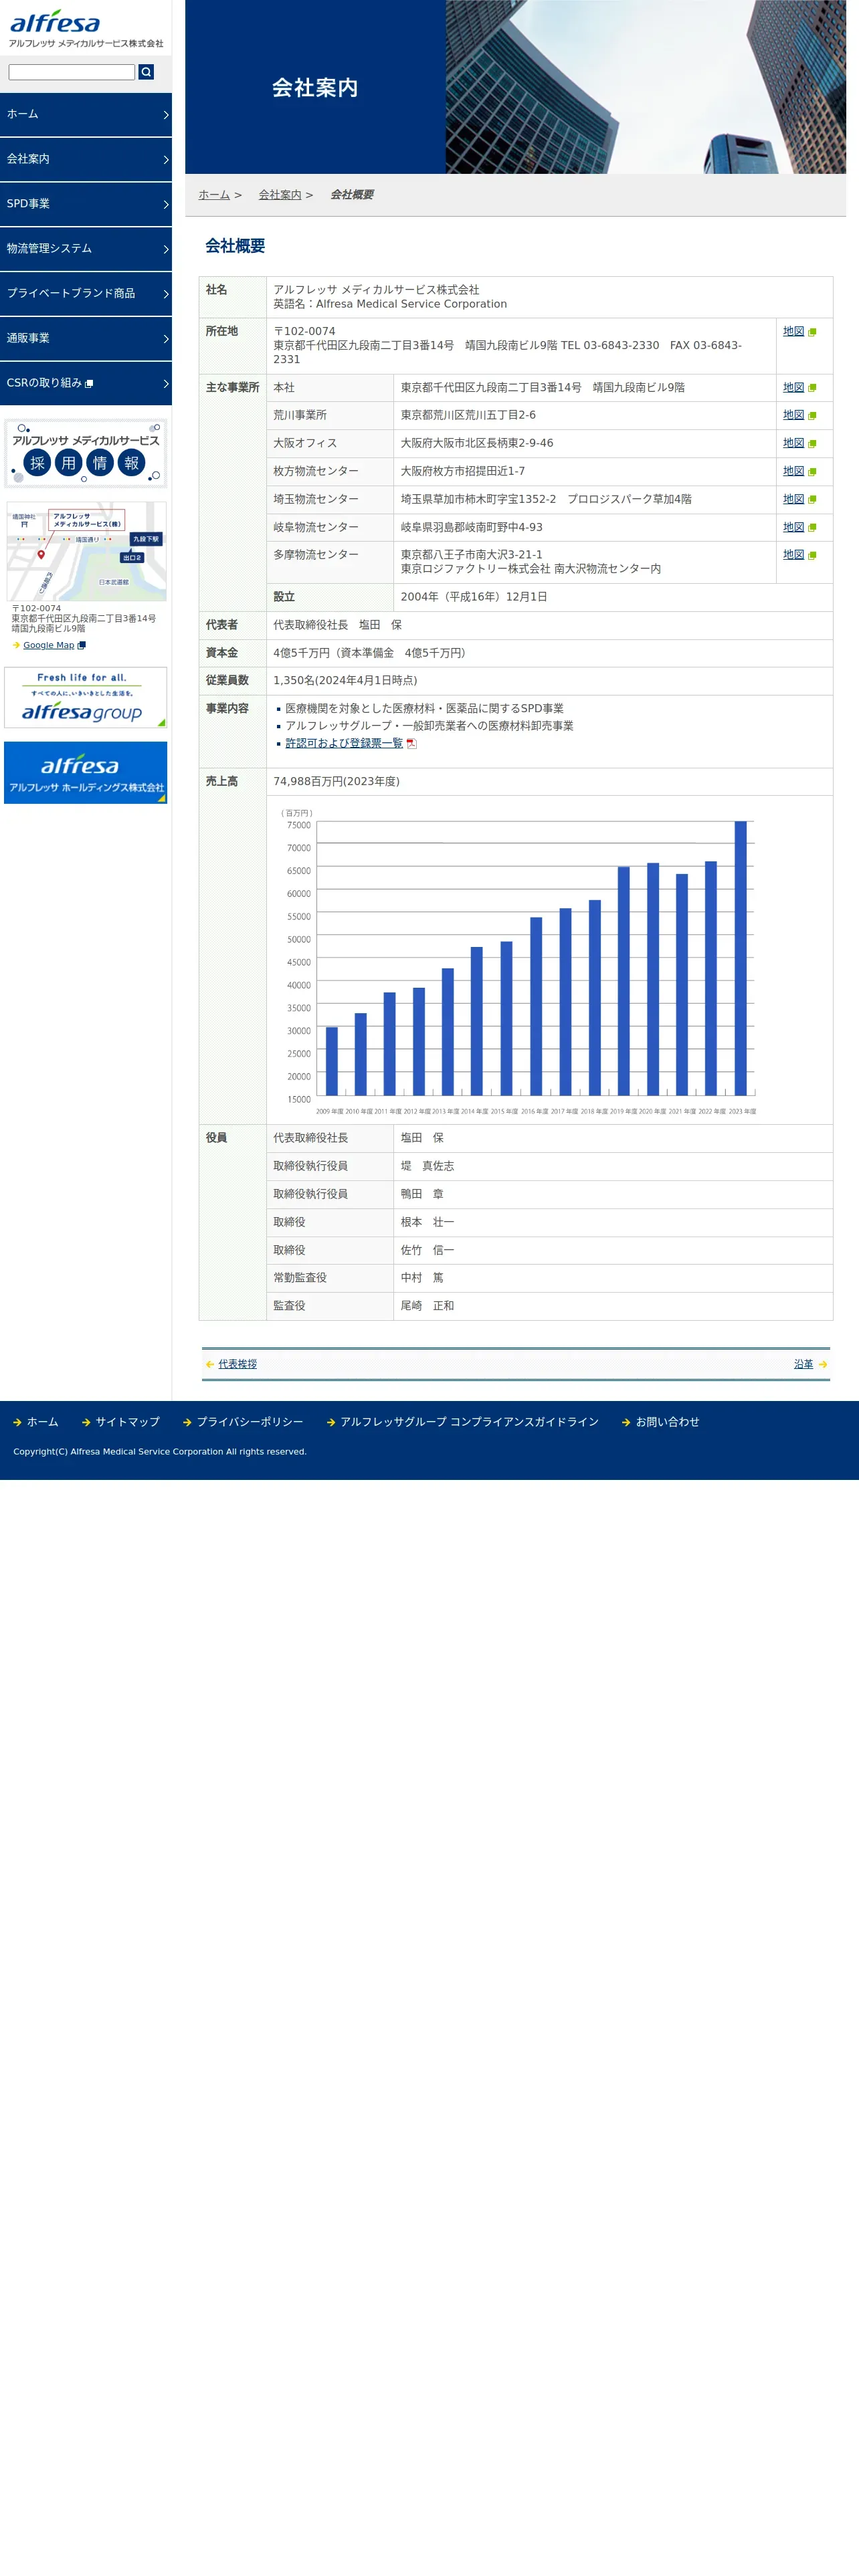This screenshot has height=2576, width=859.
Task: Click the yellow arrow beside 沿革
Action: (823, 1364)
